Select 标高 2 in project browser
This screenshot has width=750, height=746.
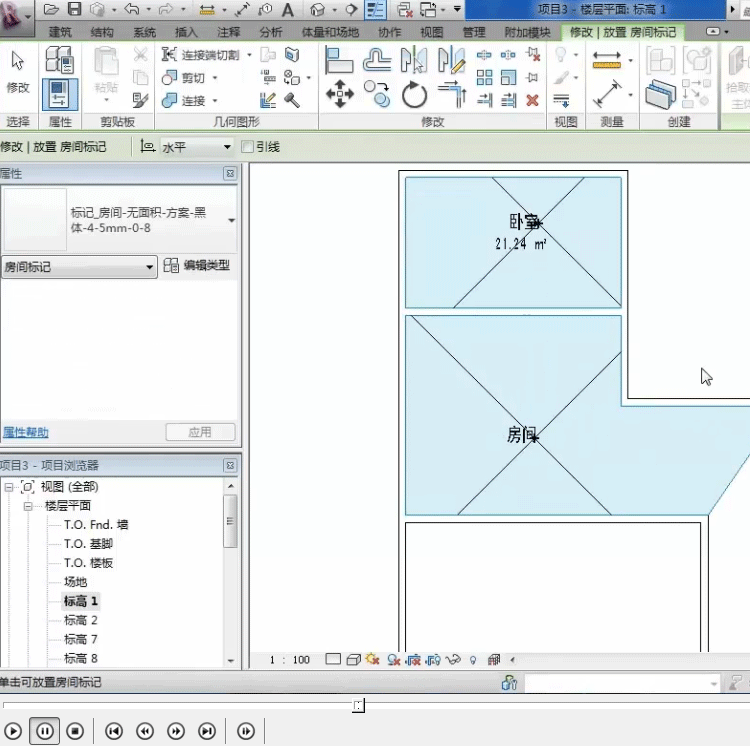[x=81, y=620]
